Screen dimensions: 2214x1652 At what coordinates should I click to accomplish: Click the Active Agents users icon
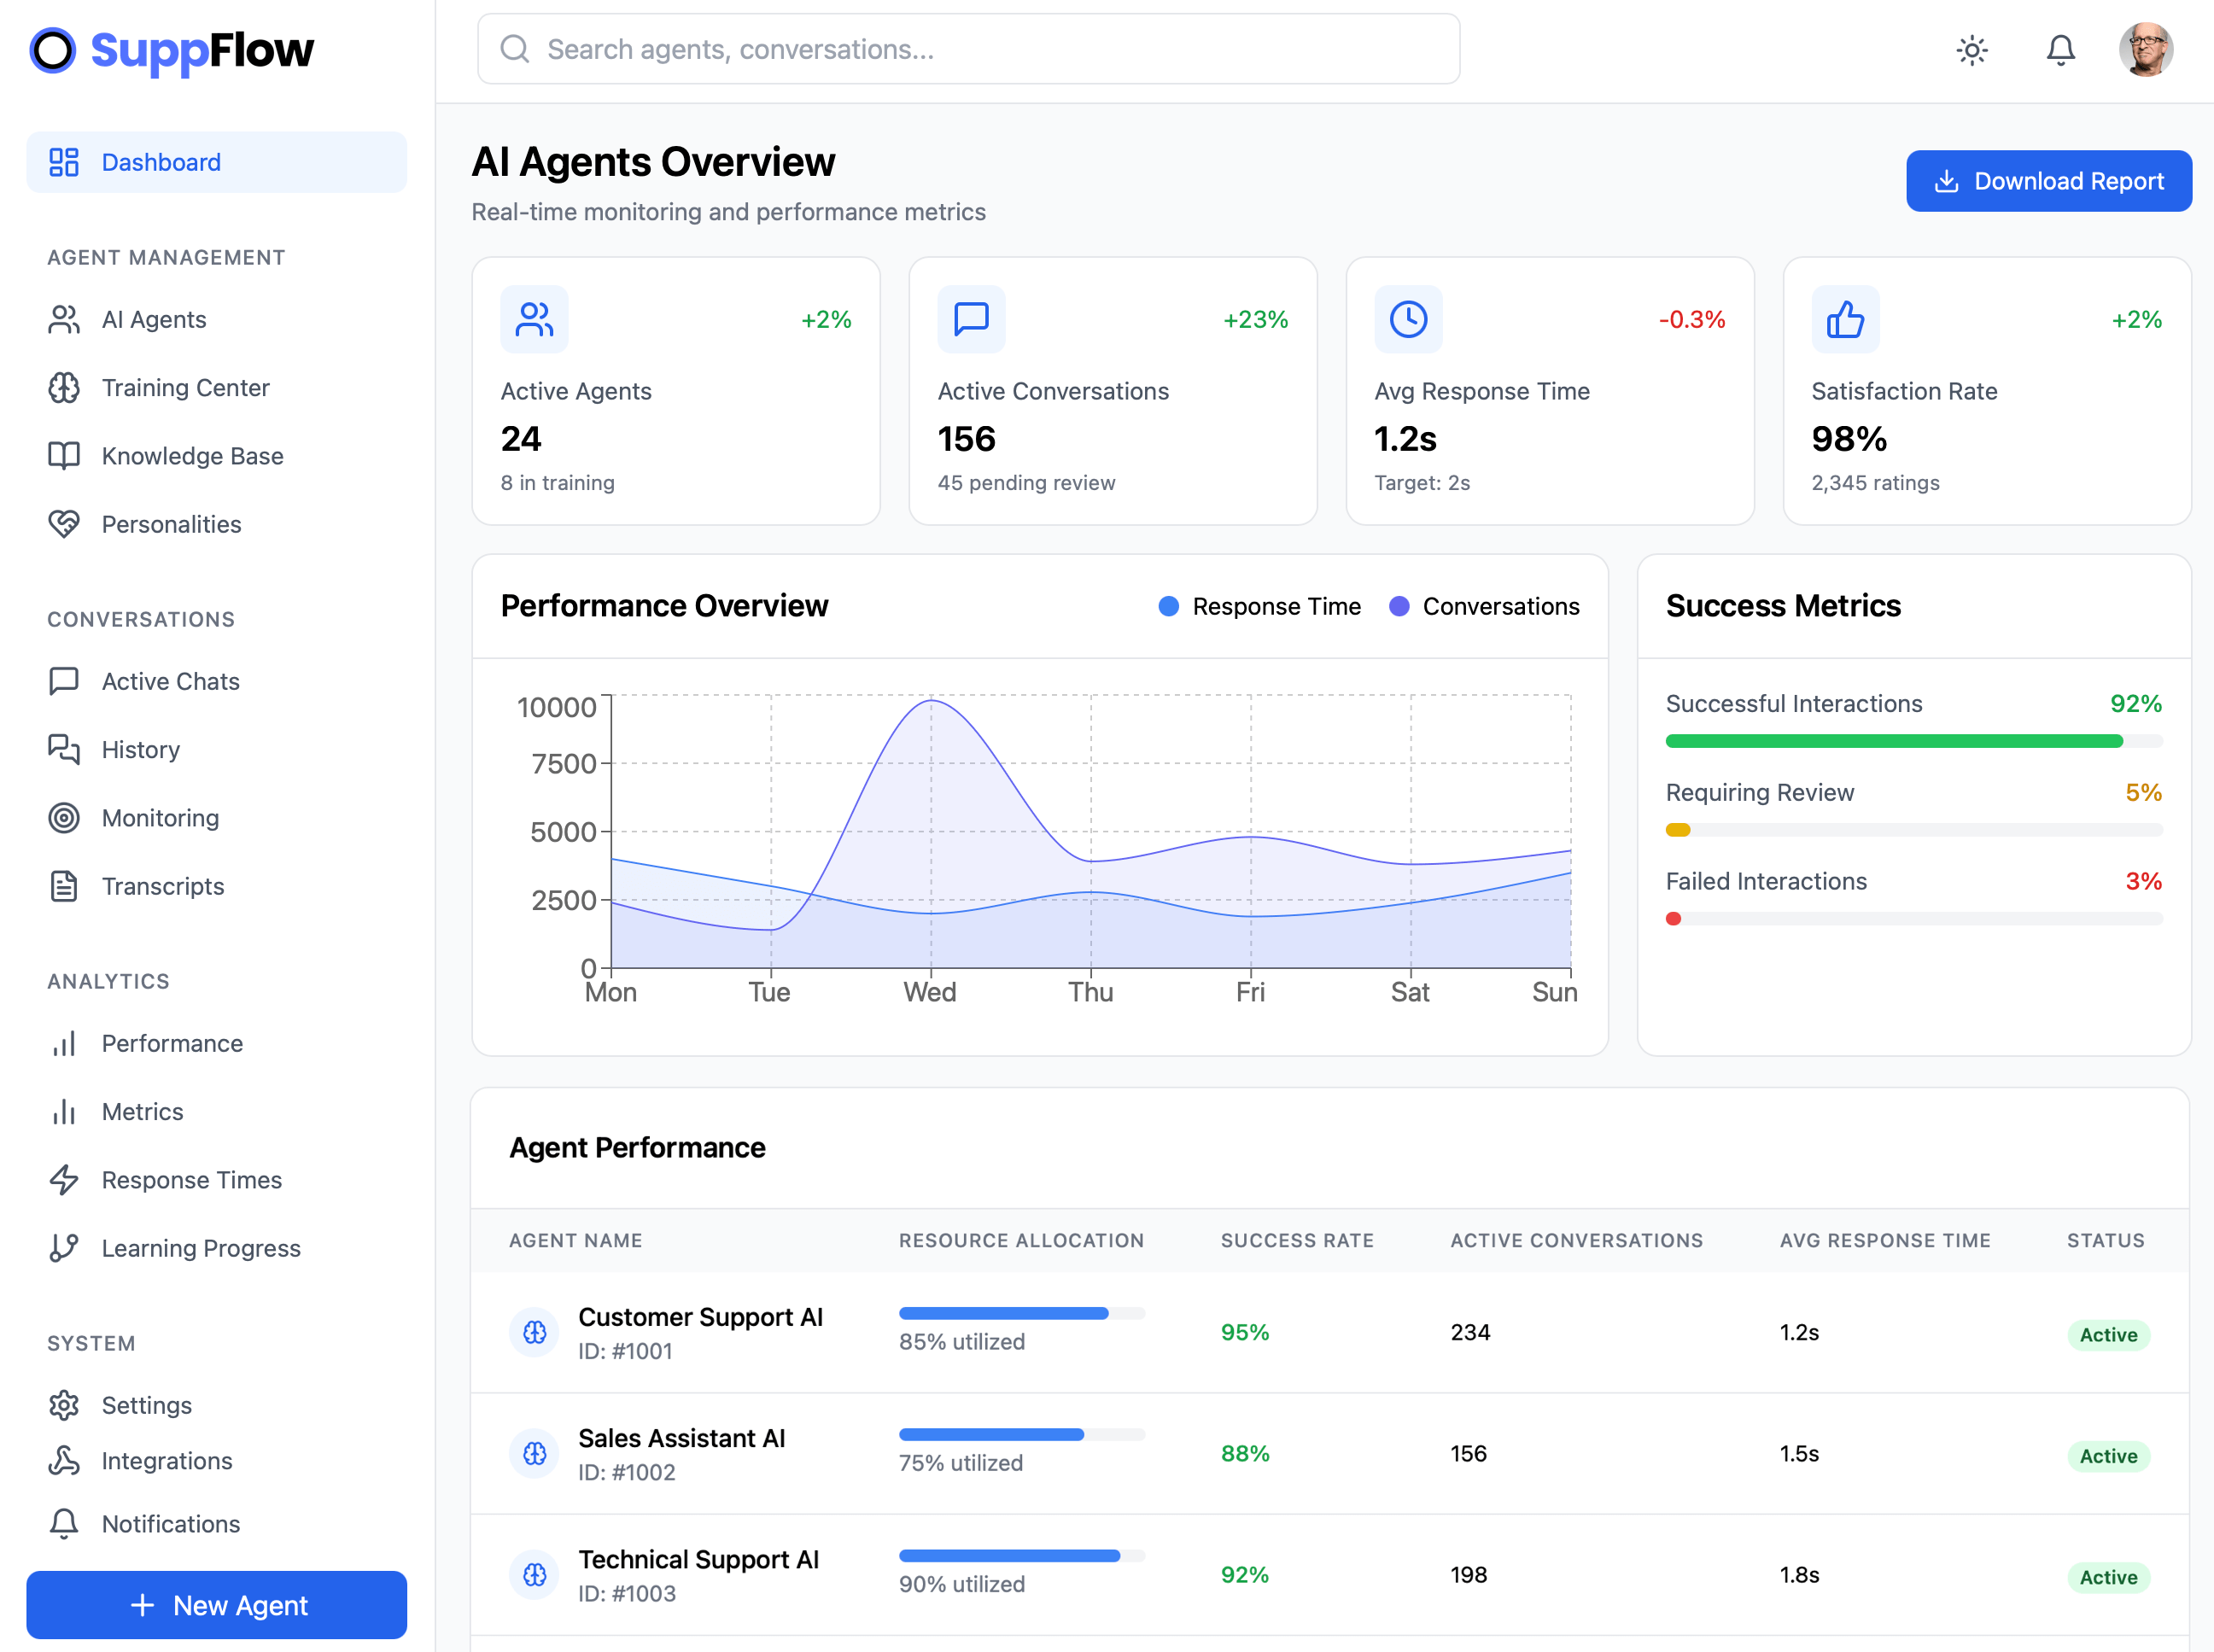(534, 319)
